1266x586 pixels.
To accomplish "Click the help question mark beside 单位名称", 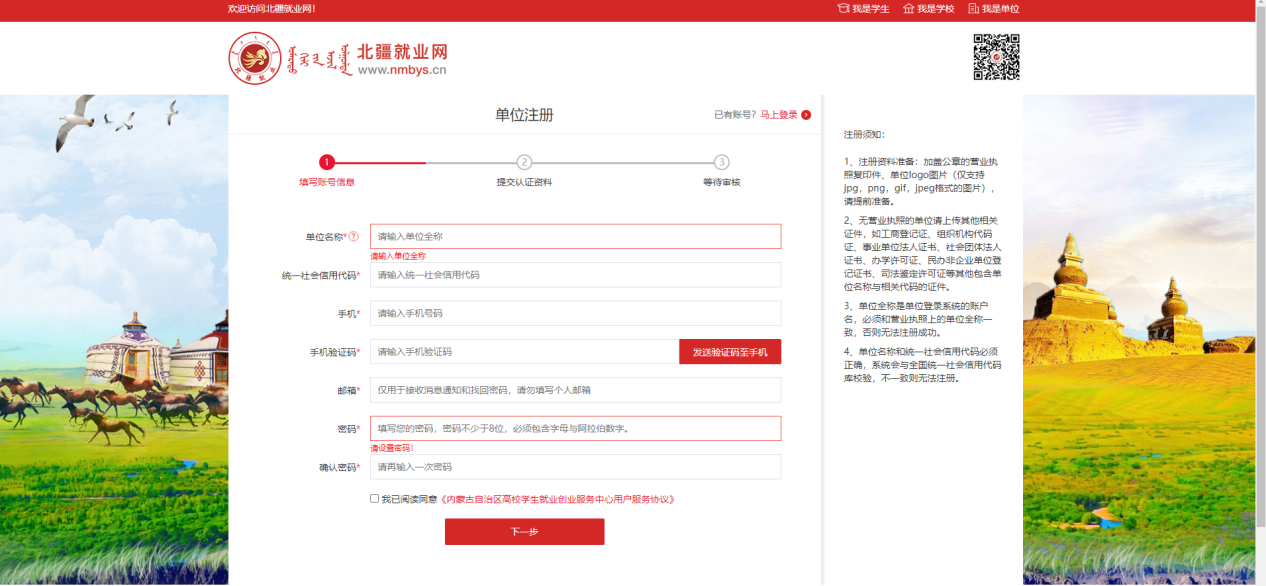I will pyautogui.click(x=353, y=237).
